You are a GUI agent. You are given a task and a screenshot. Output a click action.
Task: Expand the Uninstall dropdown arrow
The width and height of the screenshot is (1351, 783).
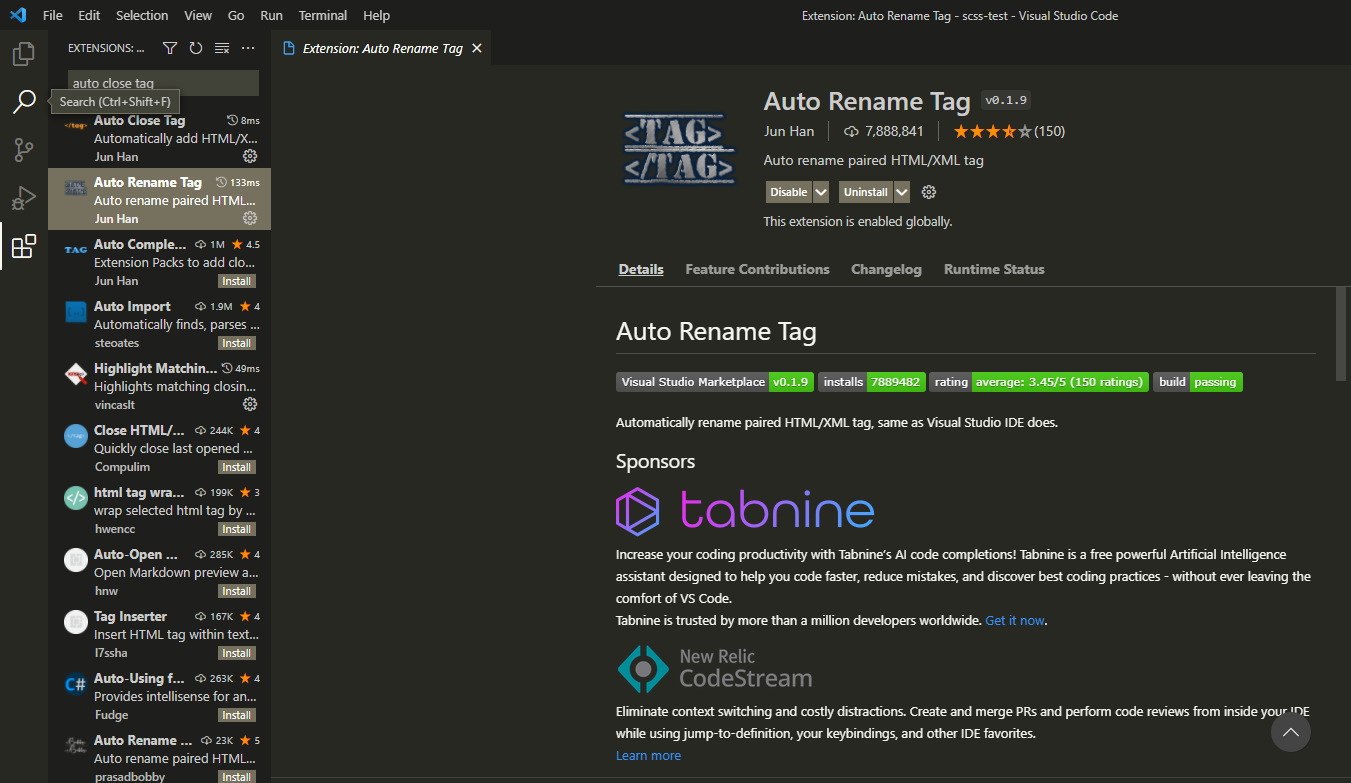902,192
